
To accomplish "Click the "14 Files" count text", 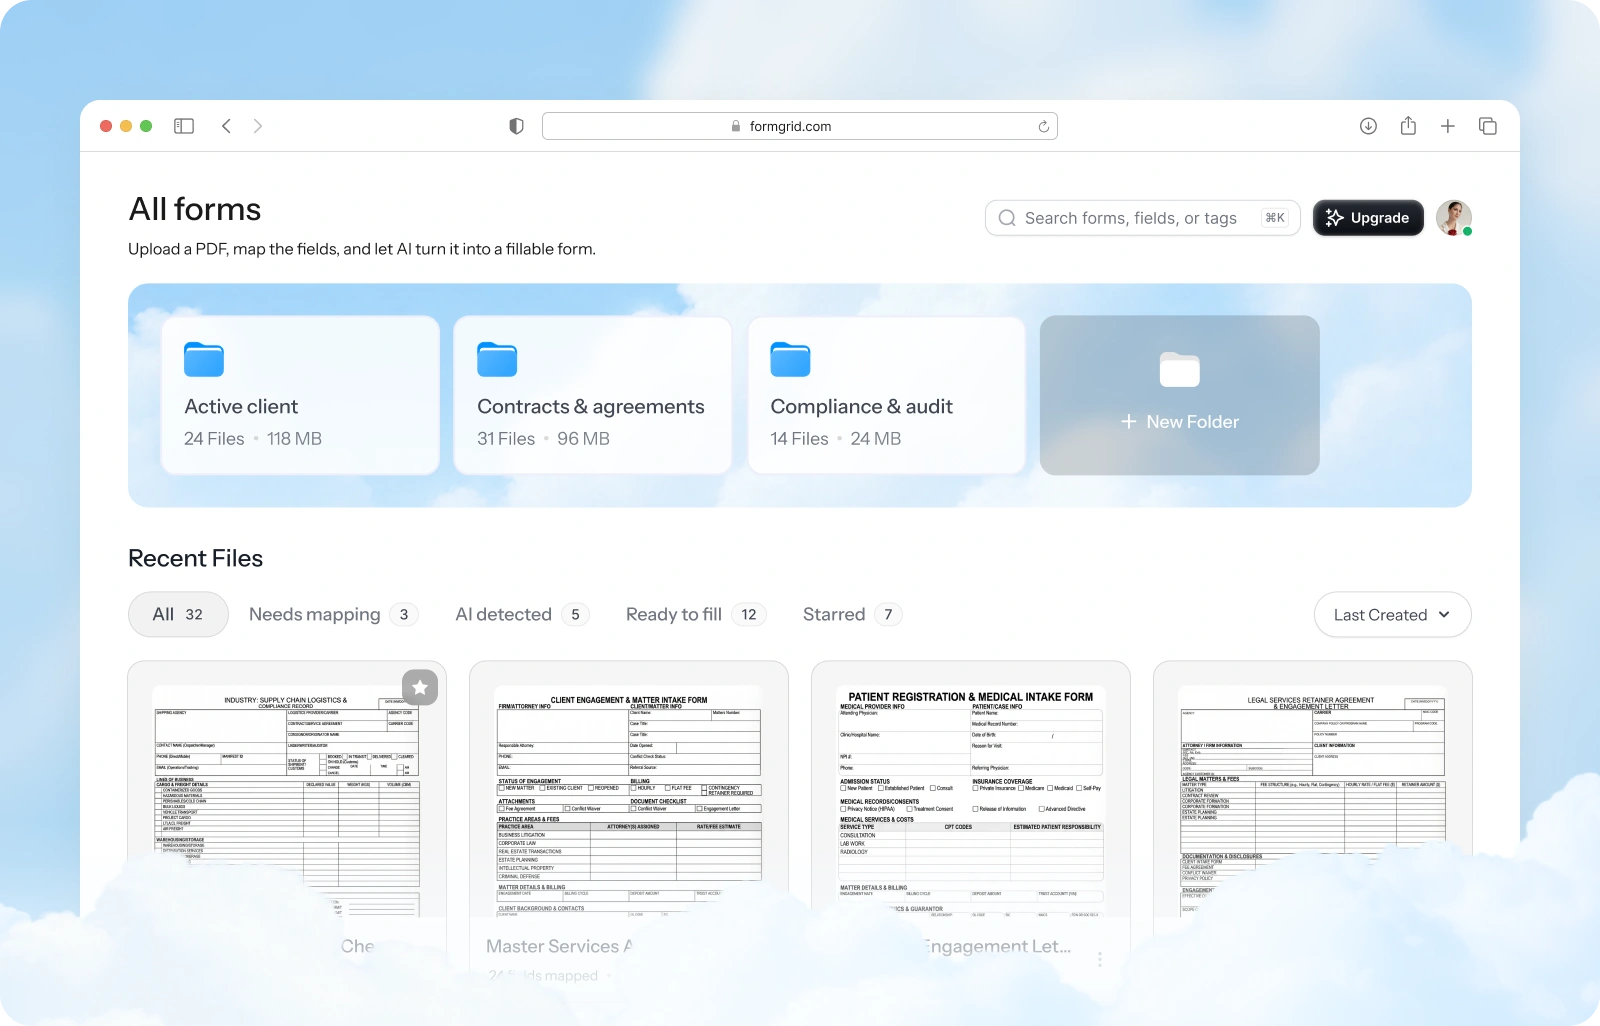I will (x=799, y=438).
